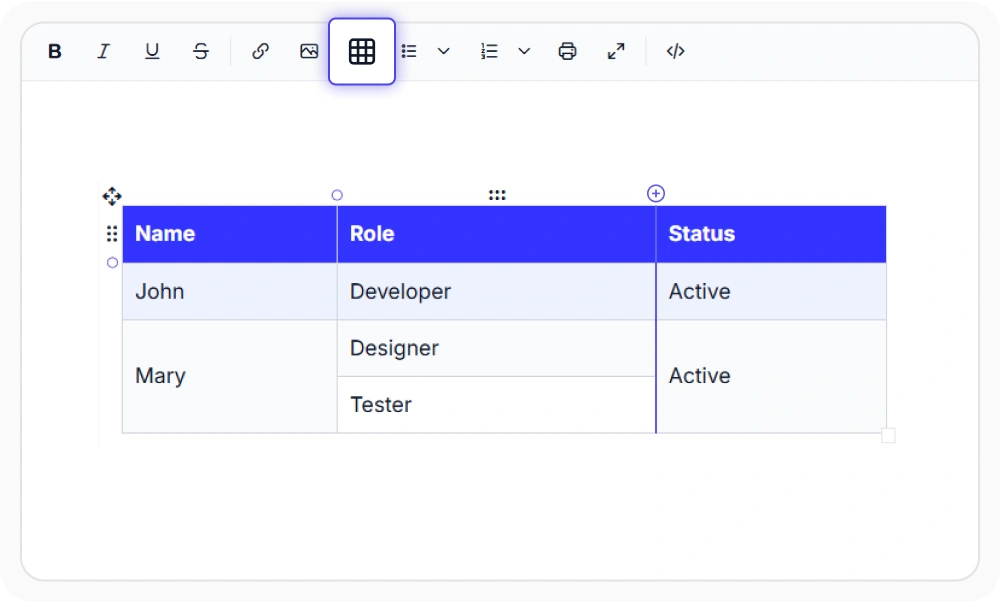1000x602 pixels.
Task: Apply underline formatting
Action: coord(152,51)
